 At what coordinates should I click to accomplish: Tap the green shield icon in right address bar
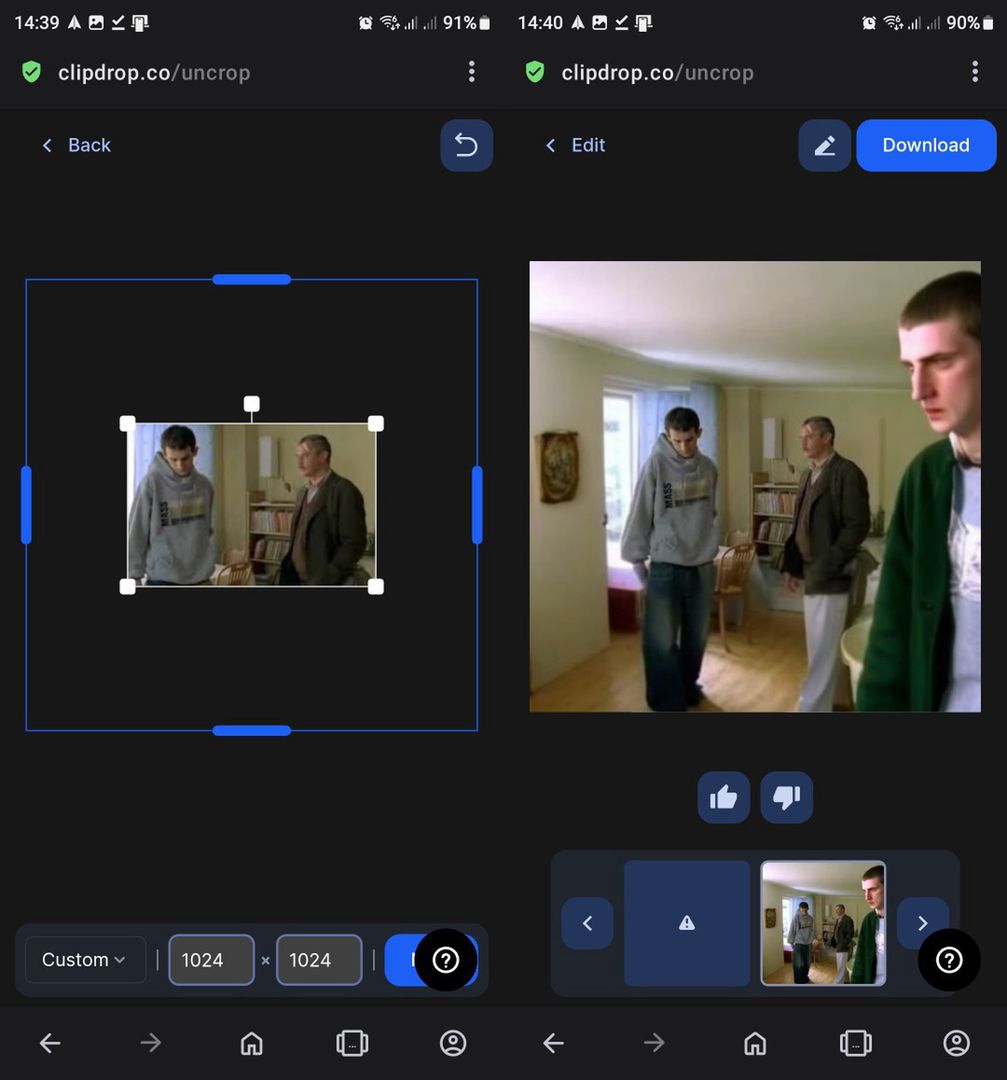tap(535, 72)
